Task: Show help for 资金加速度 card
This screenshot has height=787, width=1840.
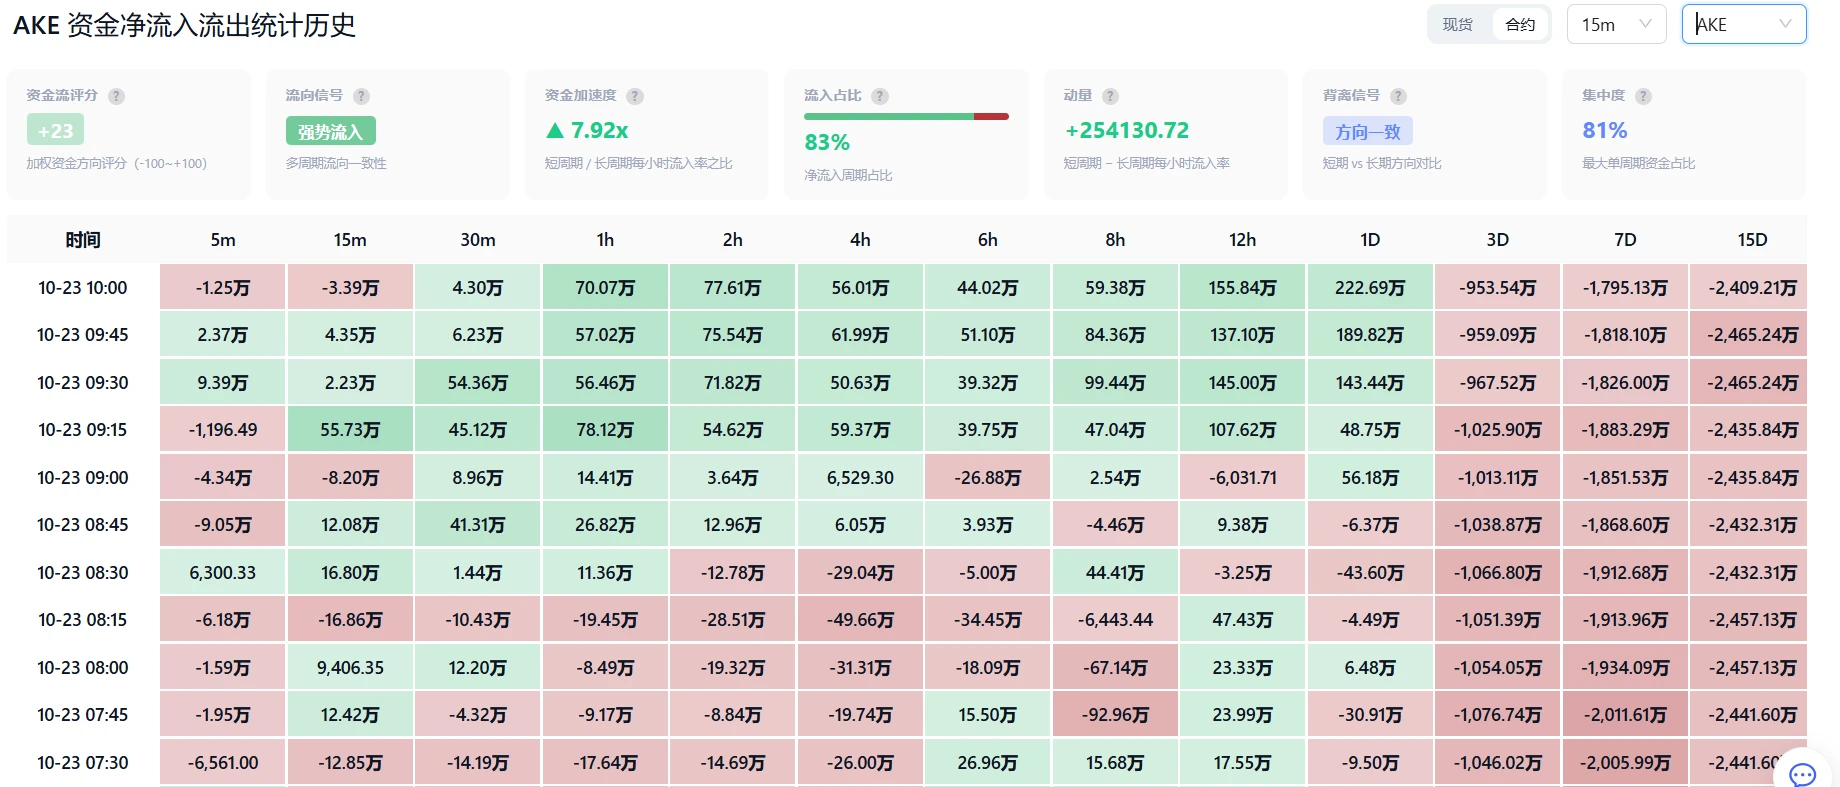Action: coord(635,96)
